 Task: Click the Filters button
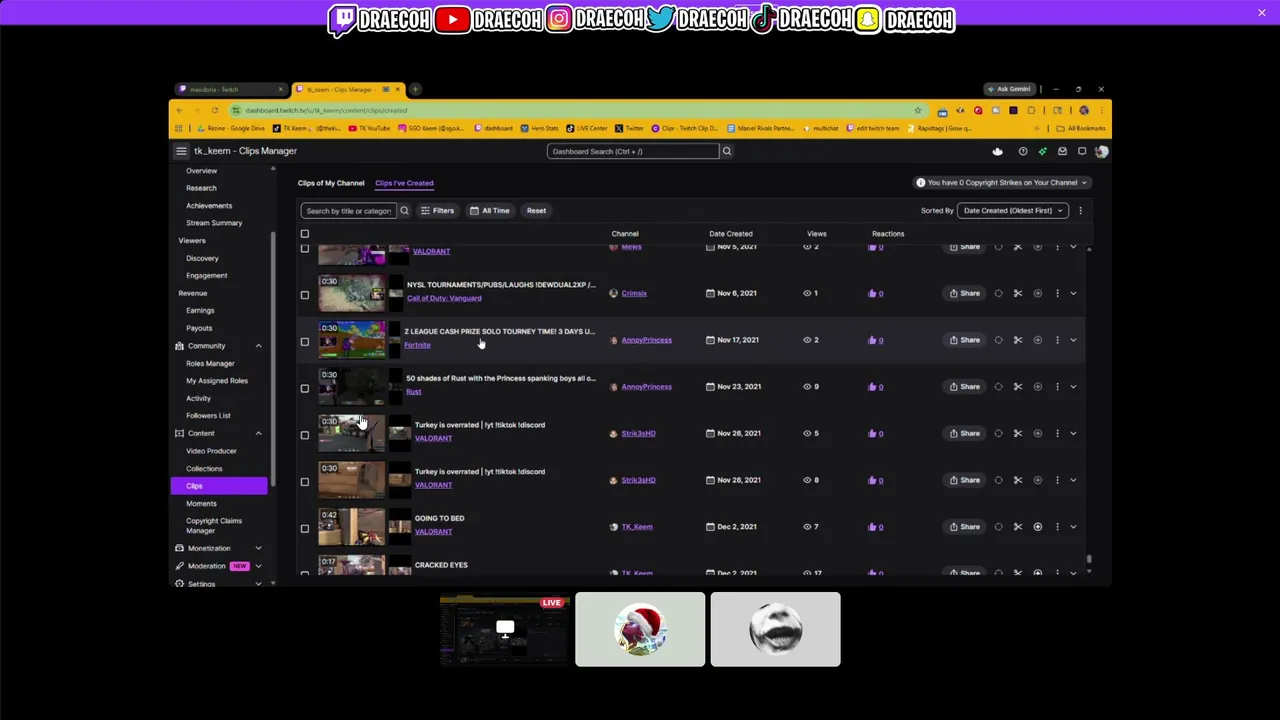pyautogui.click(x=437, y=210)
